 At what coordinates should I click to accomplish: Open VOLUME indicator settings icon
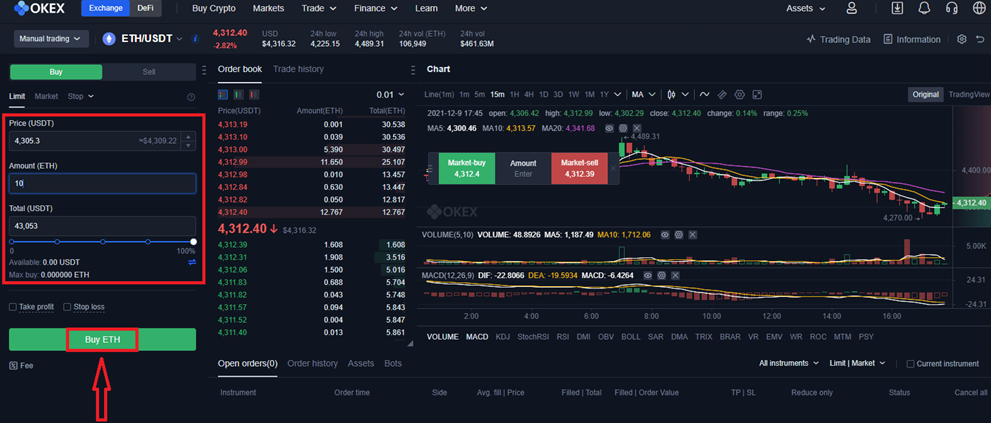(x=679, y=235)
